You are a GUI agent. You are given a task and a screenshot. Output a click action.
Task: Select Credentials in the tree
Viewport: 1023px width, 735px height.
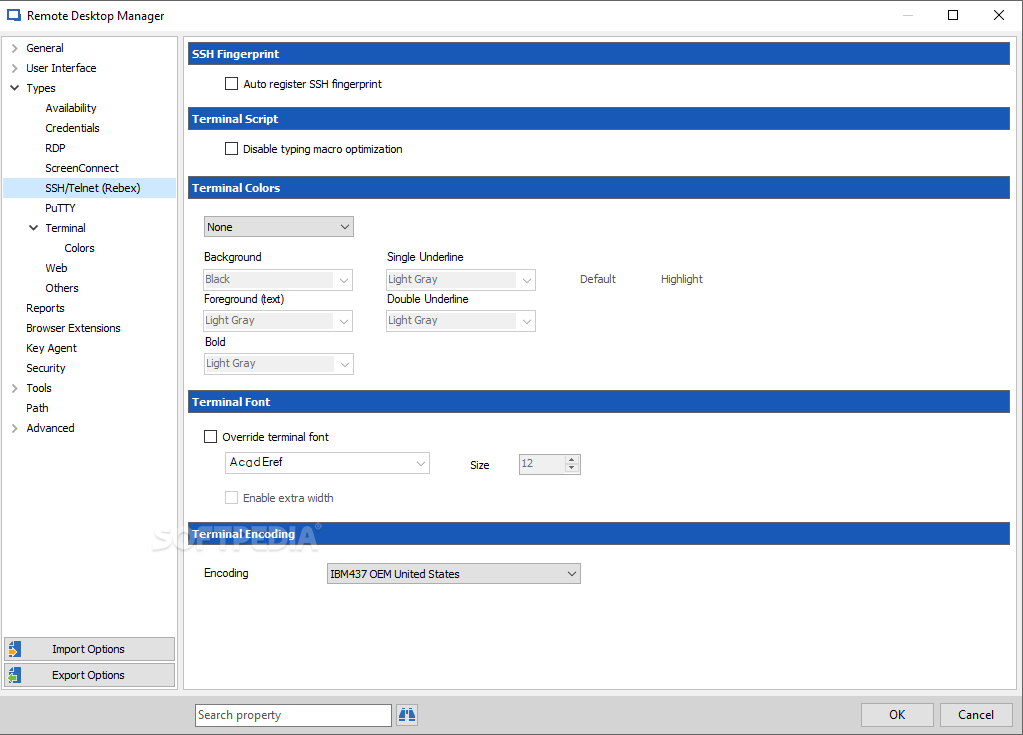[72, 128]
